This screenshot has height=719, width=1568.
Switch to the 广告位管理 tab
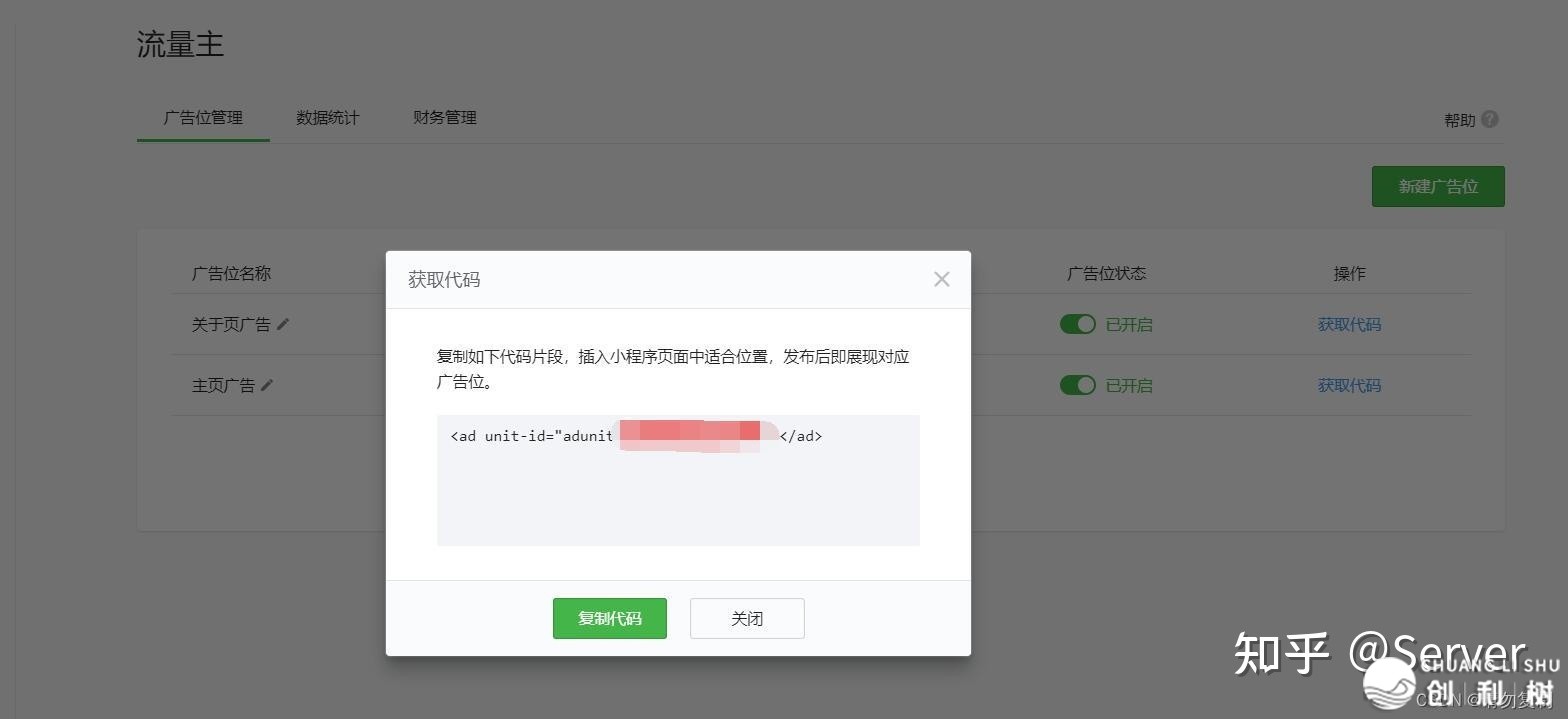coord(203,118)
